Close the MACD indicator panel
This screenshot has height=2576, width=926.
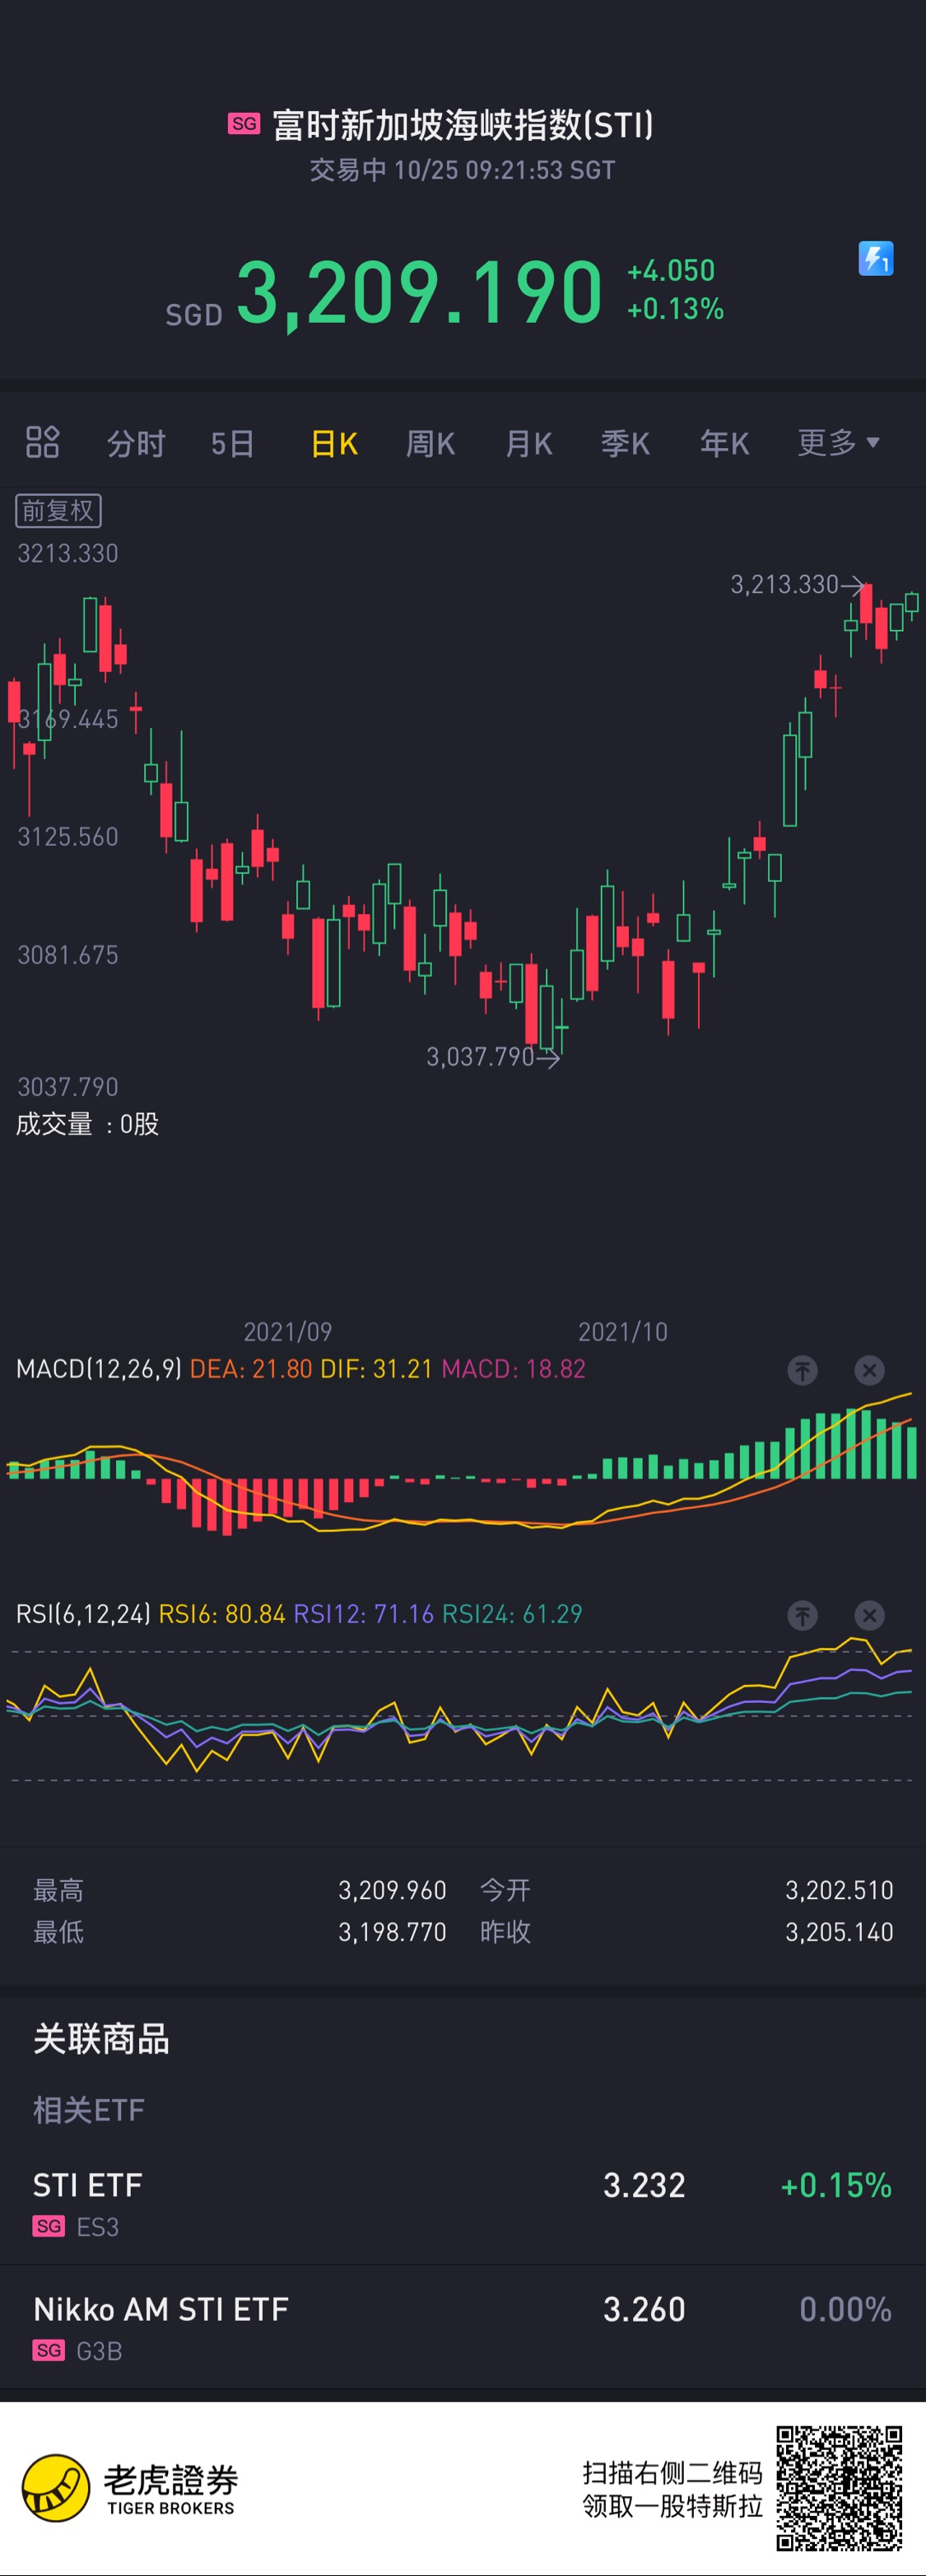click(869, 1370)
